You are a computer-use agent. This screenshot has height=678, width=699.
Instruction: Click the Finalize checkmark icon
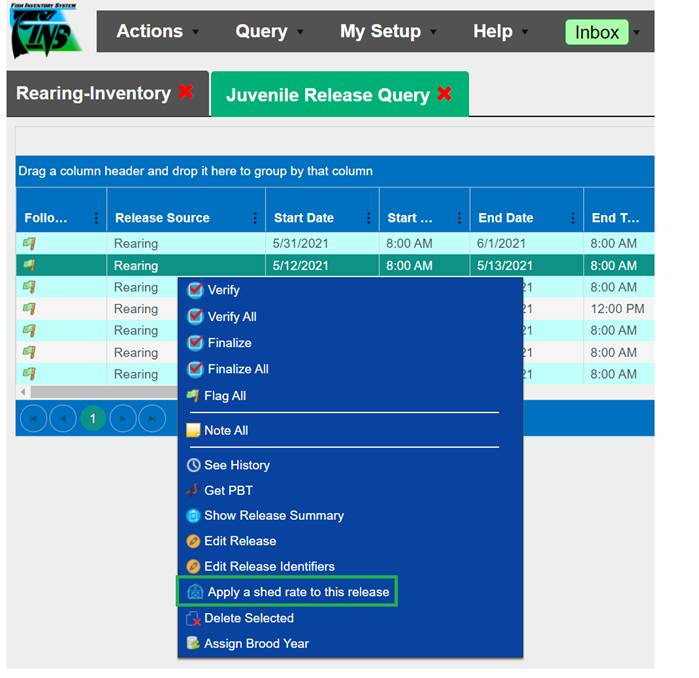pos(195,343)
